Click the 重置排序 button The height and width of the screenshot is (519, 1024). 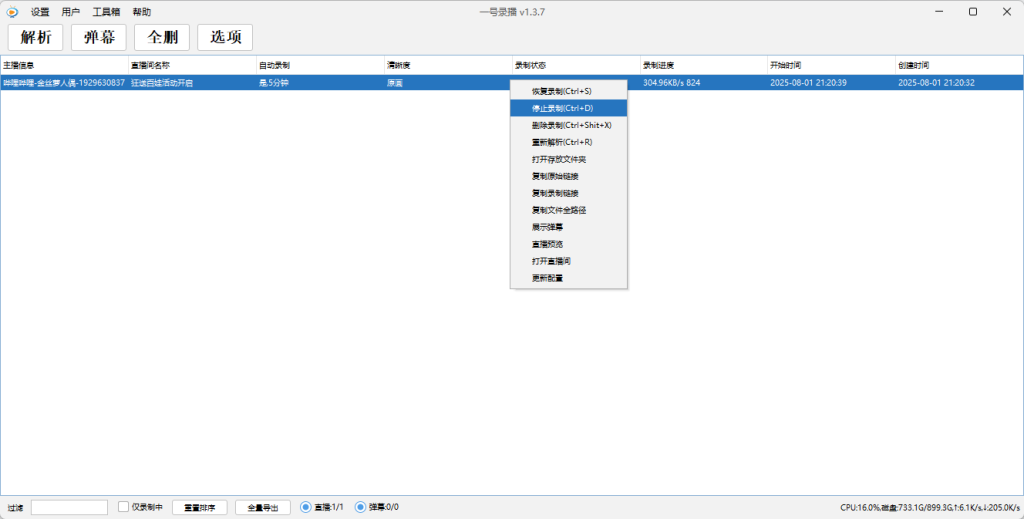[200, 507]
